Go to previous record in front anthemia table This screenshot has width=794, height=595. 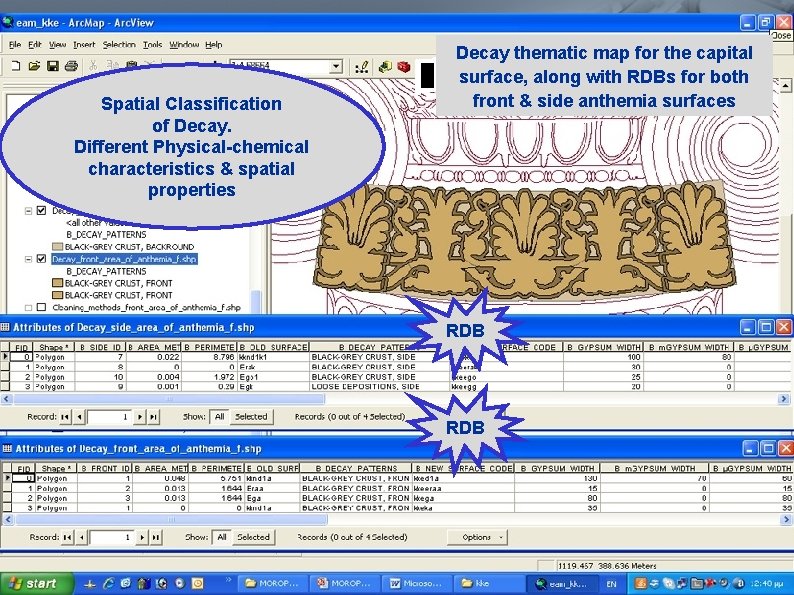82,537
